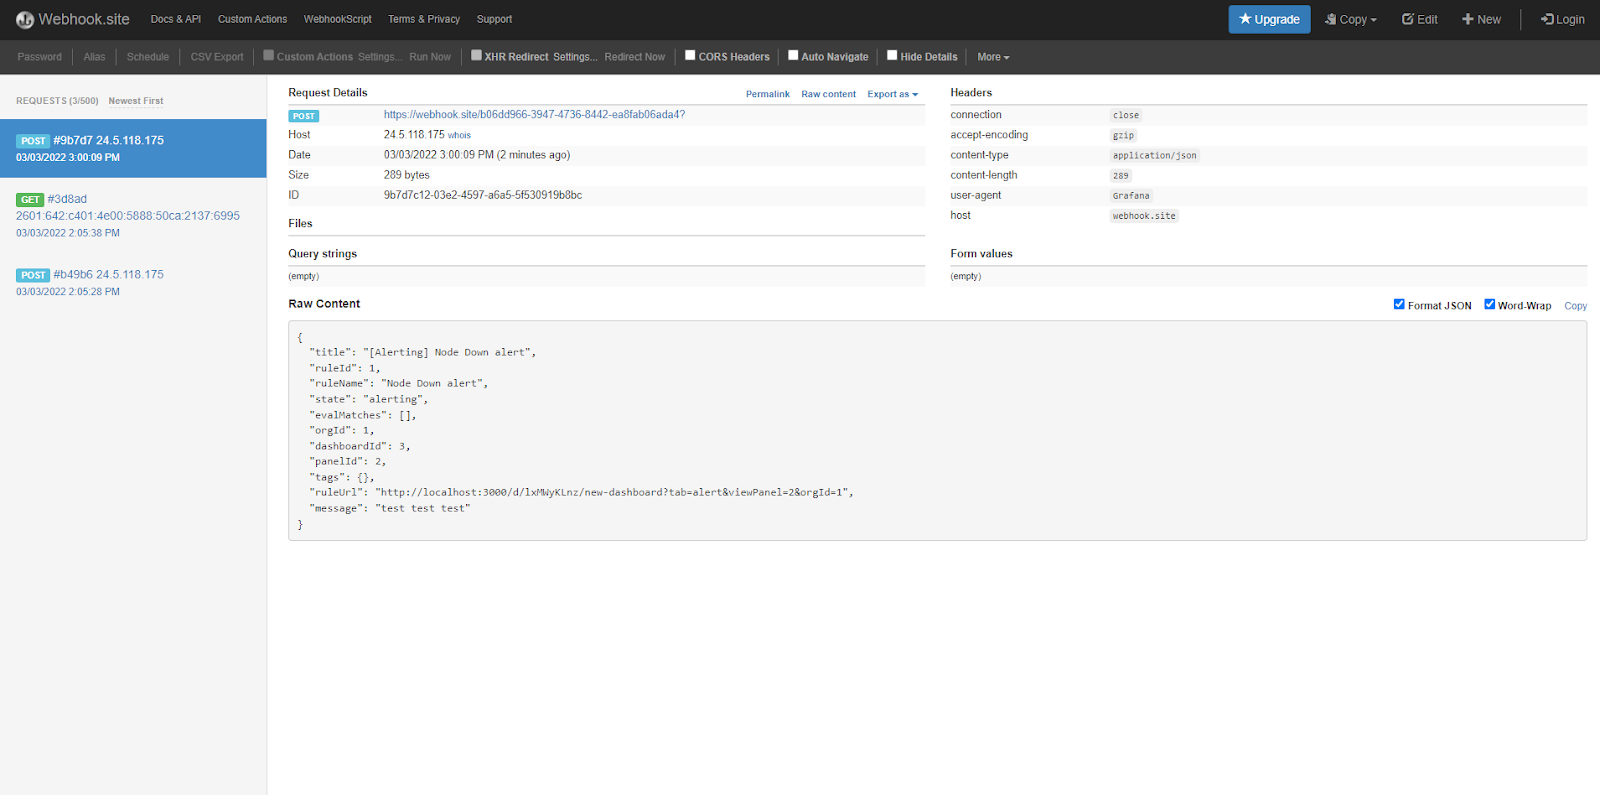Screen dimensions: 1600x795
Task: Uncheck the Word-Wrap checkbox
Action: tap(1489, 304)
